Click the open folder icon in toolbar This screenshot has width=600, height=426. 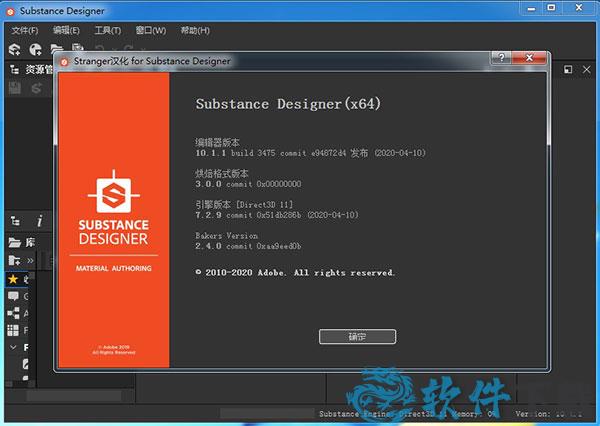click(55, 49)
